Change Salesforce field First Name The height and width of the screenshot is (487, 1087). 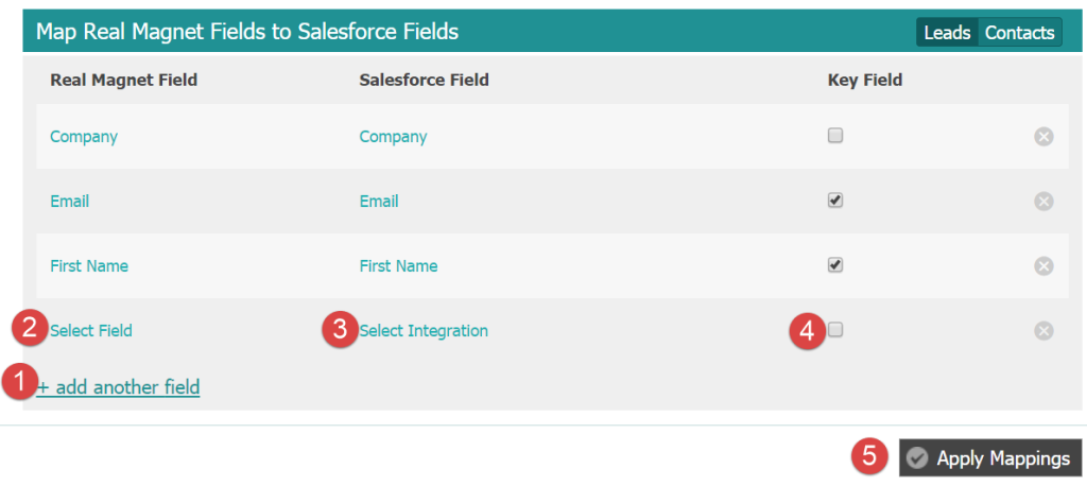pyautogui.click(x=398, y=266)
